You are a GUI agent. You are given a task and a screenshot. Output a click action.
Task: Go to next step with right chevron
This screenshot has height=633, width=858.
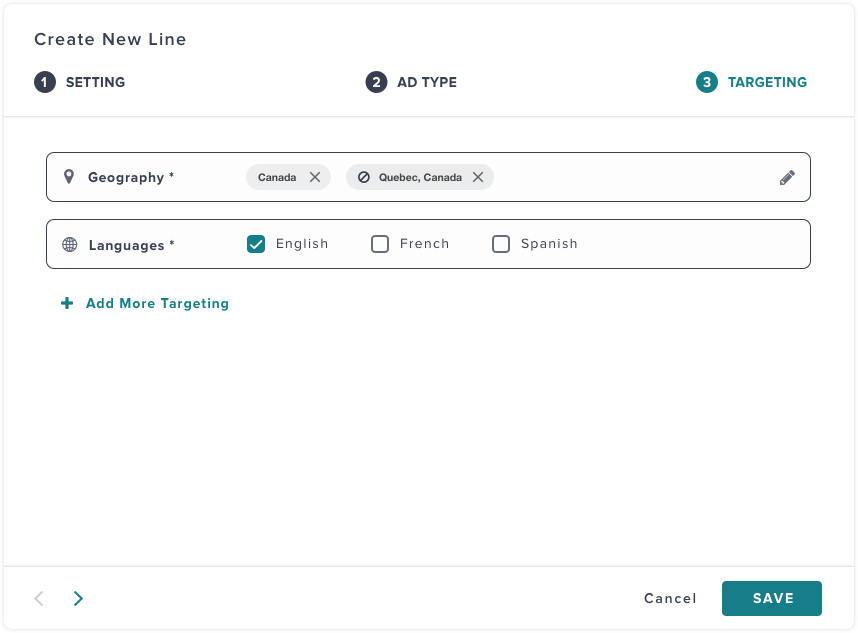[78, 598]
